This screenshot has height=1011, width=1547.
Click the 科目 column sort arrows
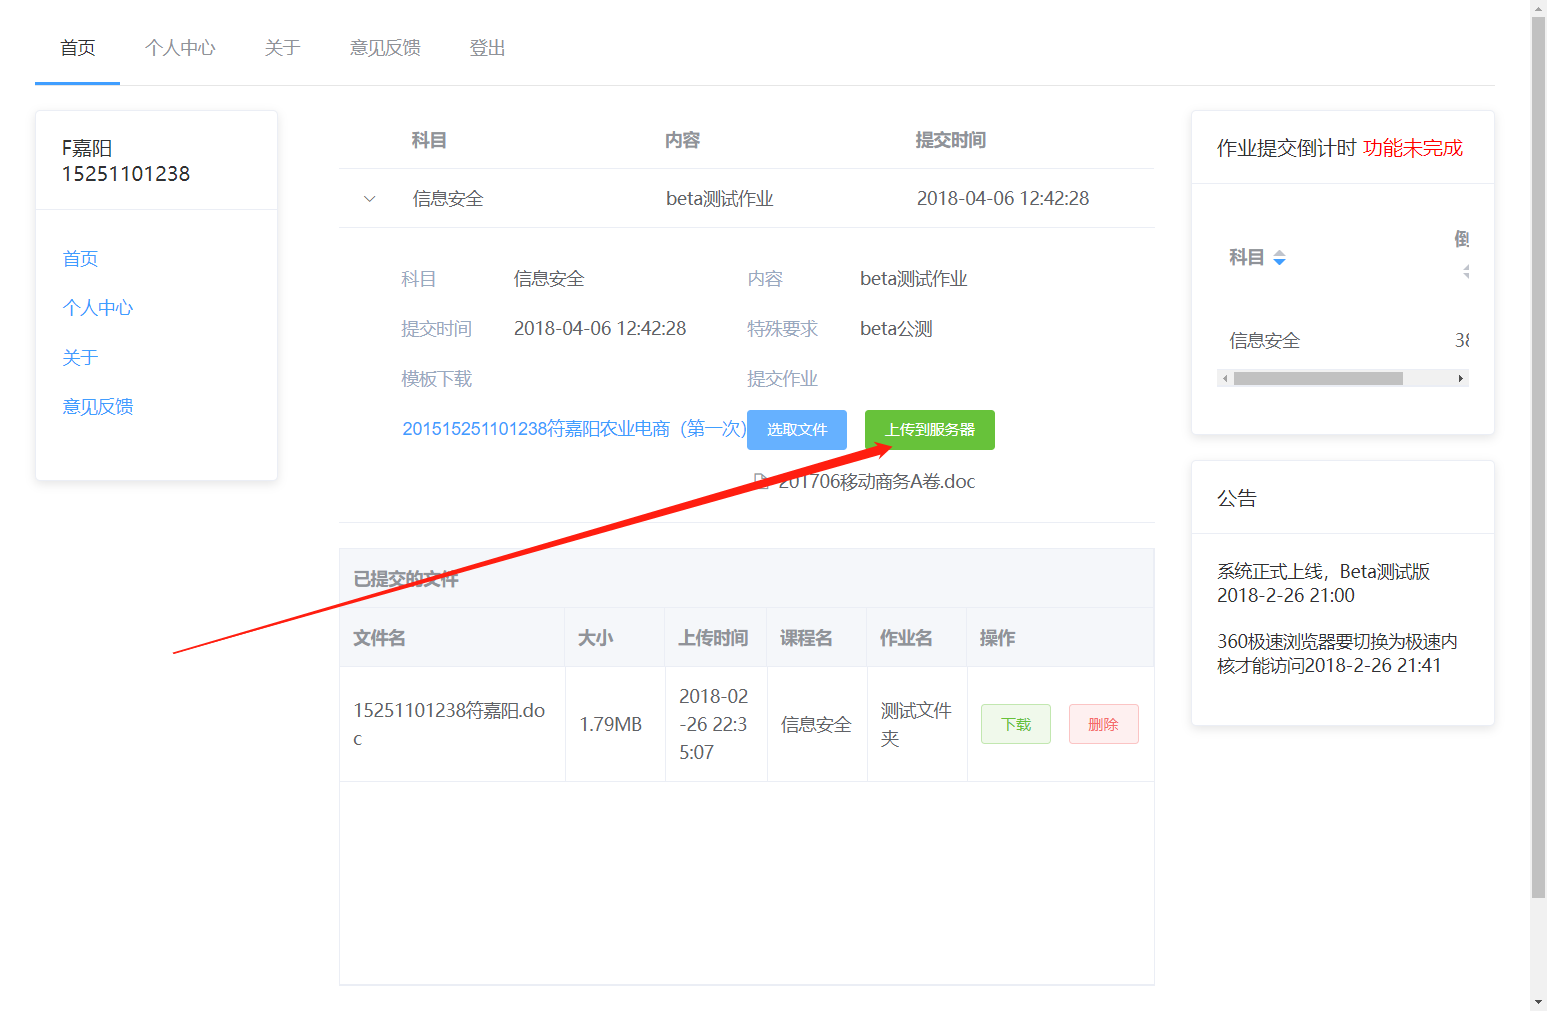coord(1279,258)
